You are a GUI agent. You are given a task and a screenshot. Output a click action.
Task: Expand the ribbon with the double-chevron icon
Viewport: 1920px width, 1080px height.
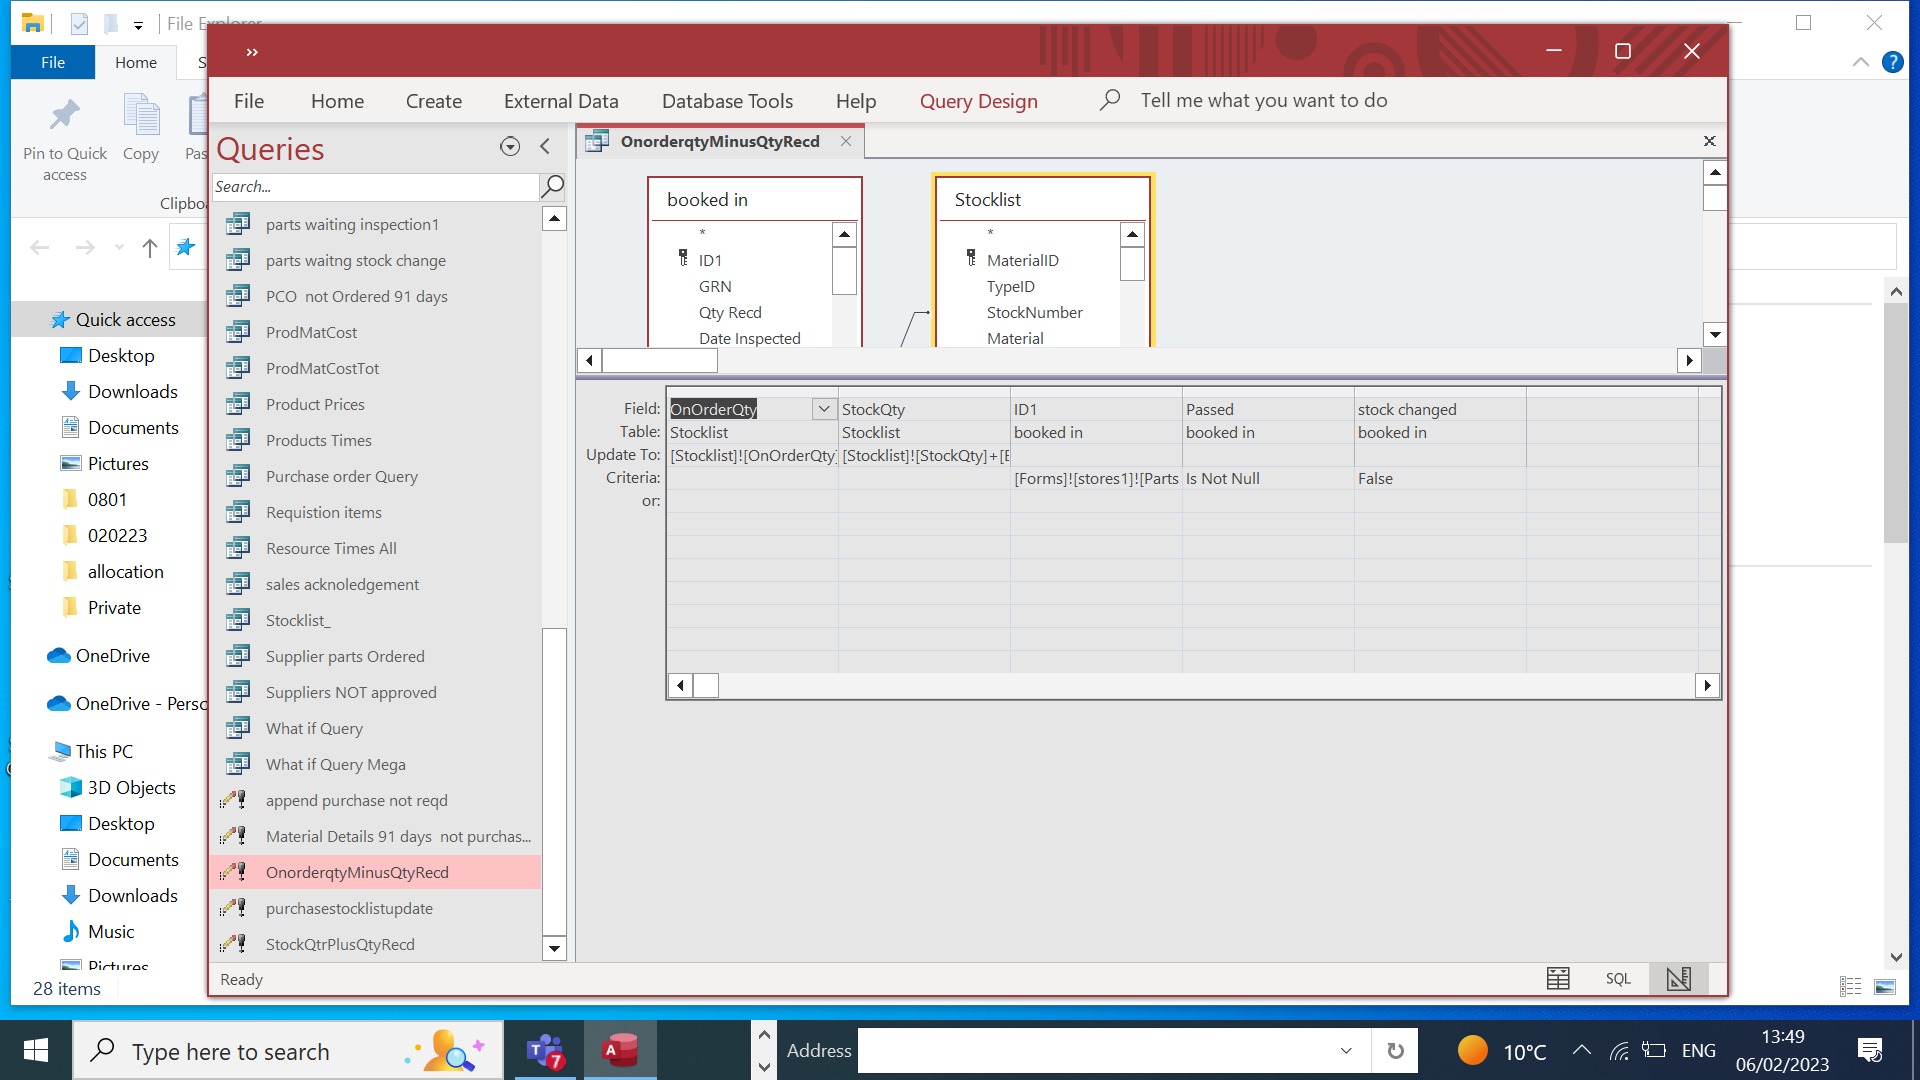[x=252, y=52]
